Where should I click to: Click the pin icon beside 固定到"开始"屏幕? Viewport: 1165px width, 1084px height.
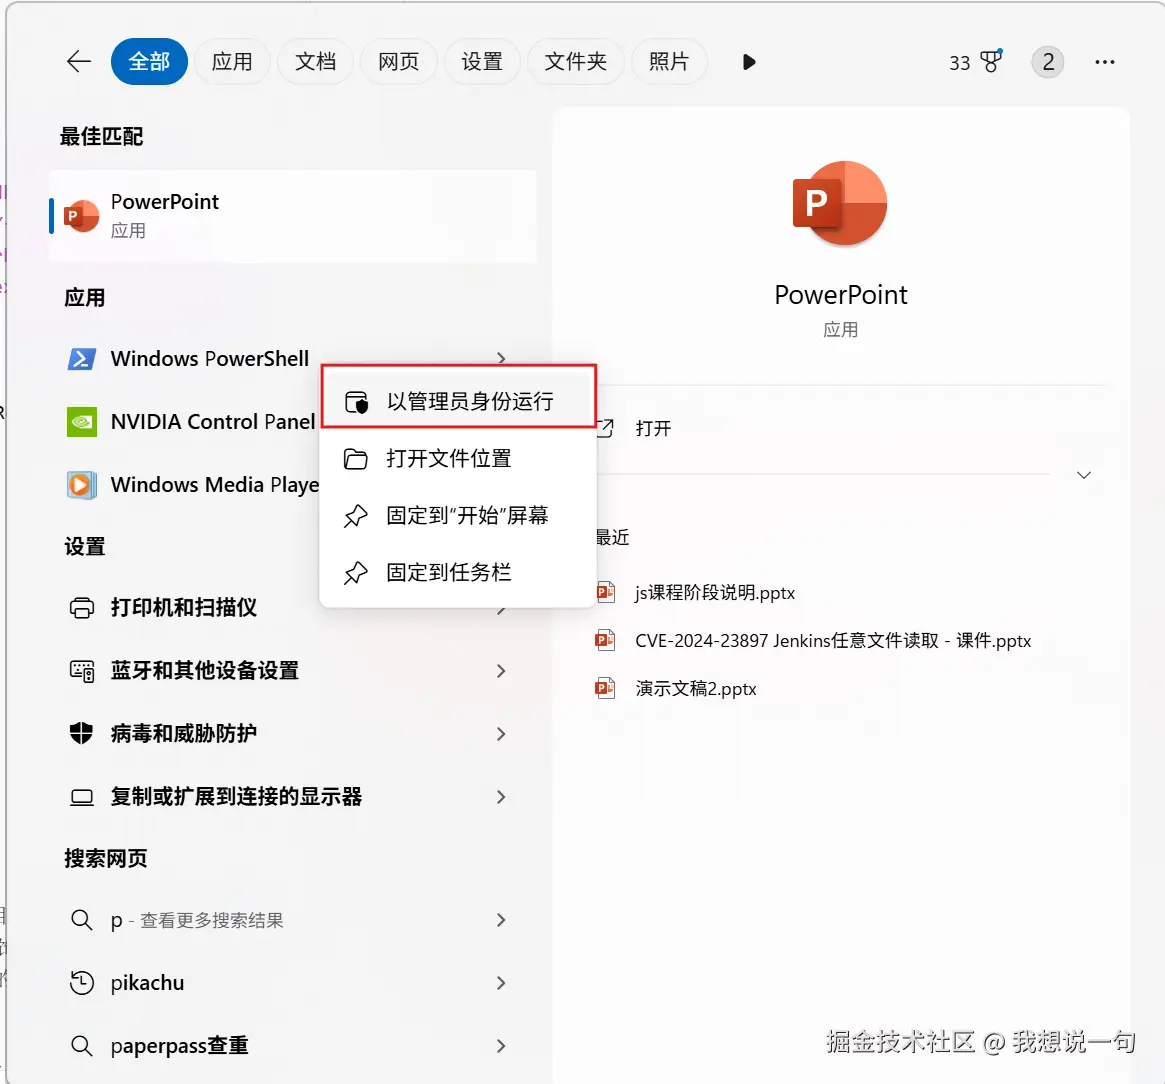pyautogui.click(x=356, y=516)
